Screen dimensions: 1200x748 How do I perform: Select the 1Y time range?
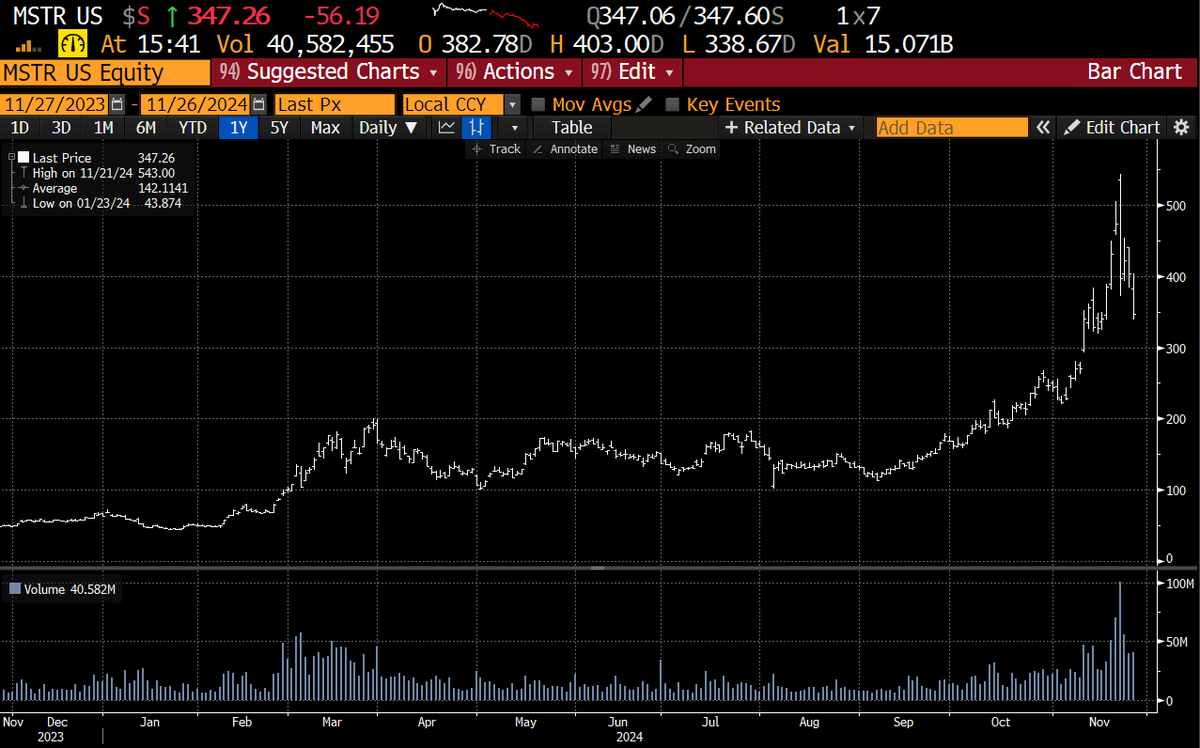[238, 127]
